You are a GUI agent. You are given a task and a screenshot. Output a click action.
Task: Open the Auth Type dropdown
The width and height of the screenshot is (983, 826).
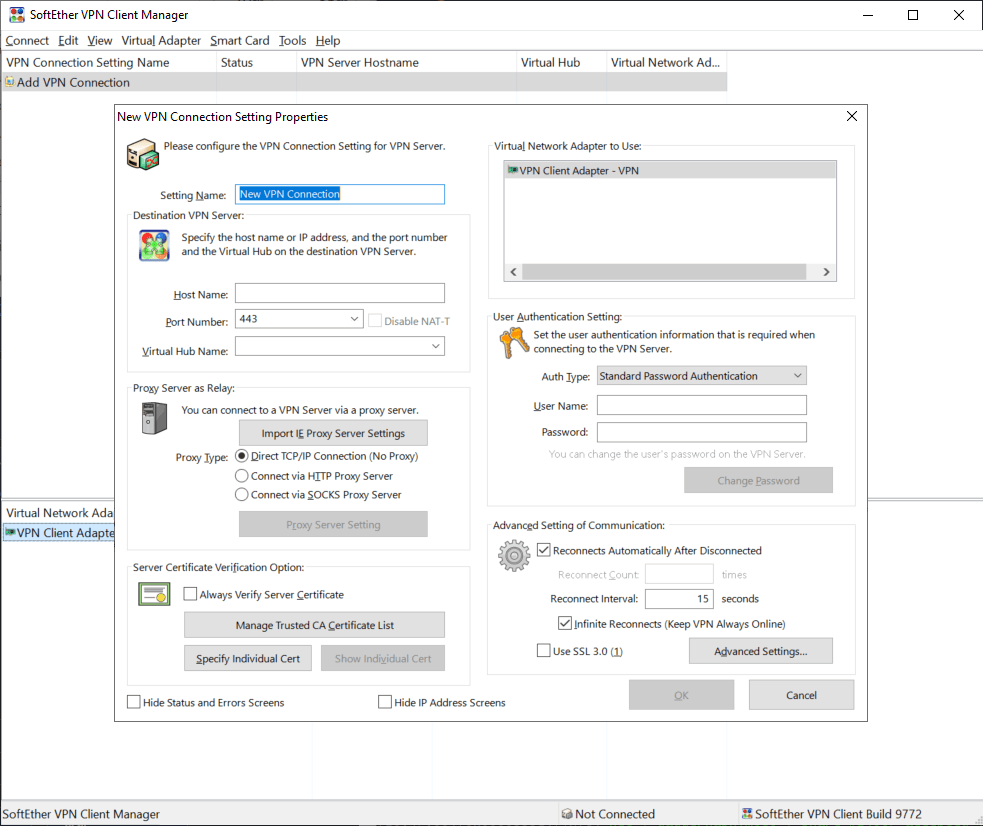pos(702,375)
